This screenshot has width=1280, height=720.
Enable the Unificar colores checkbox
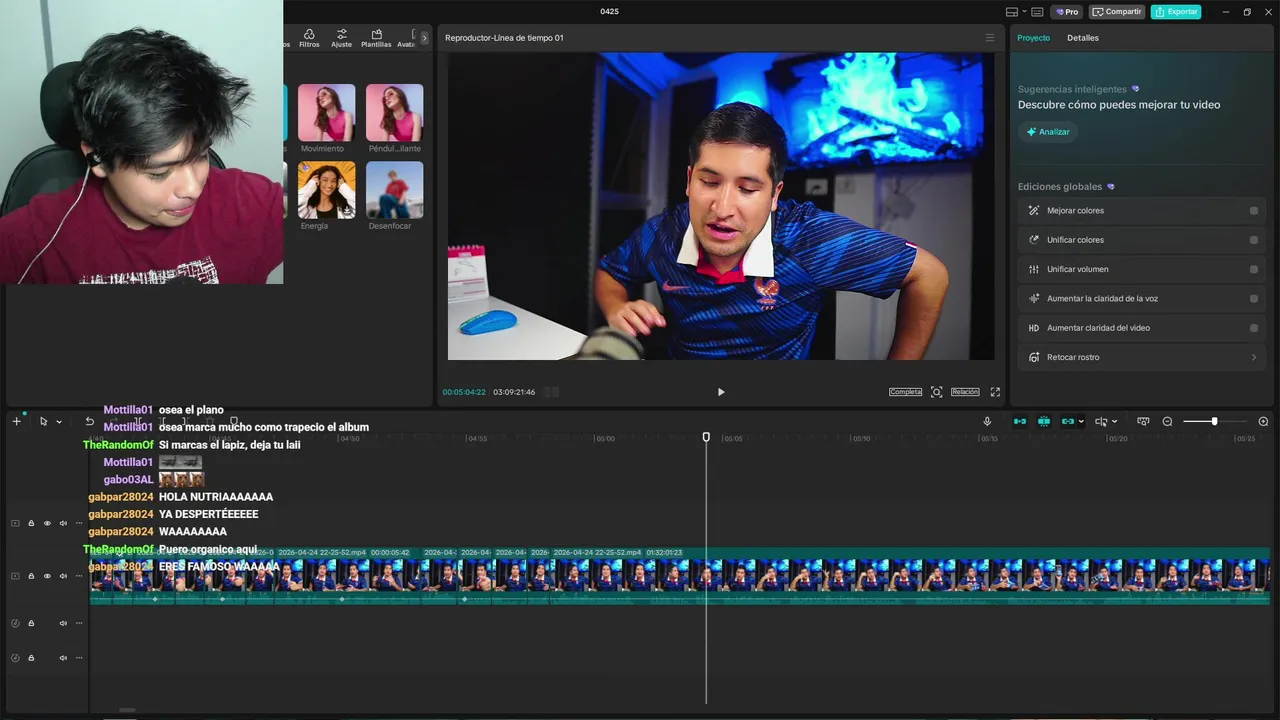pyautogui.click(x=1254, y=240)
